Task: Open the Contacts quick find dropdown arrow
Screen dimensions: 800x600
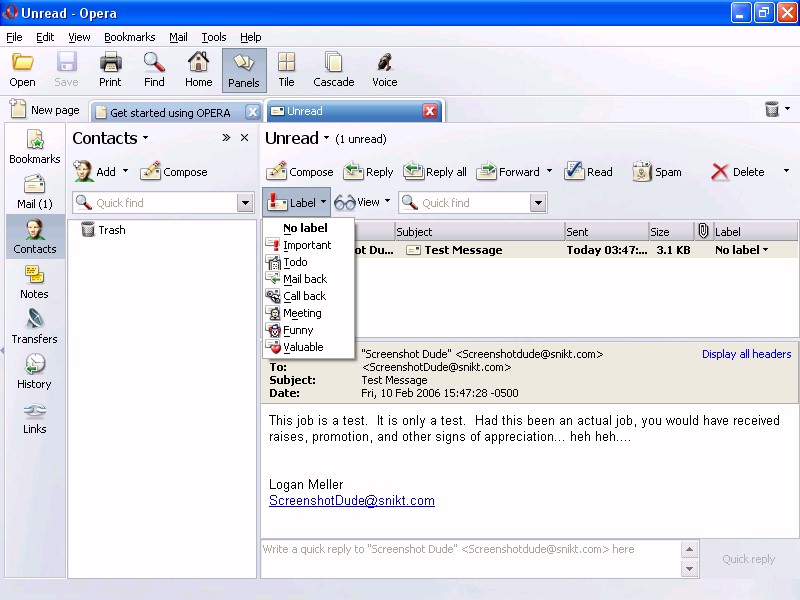Action: click(245, 203)
